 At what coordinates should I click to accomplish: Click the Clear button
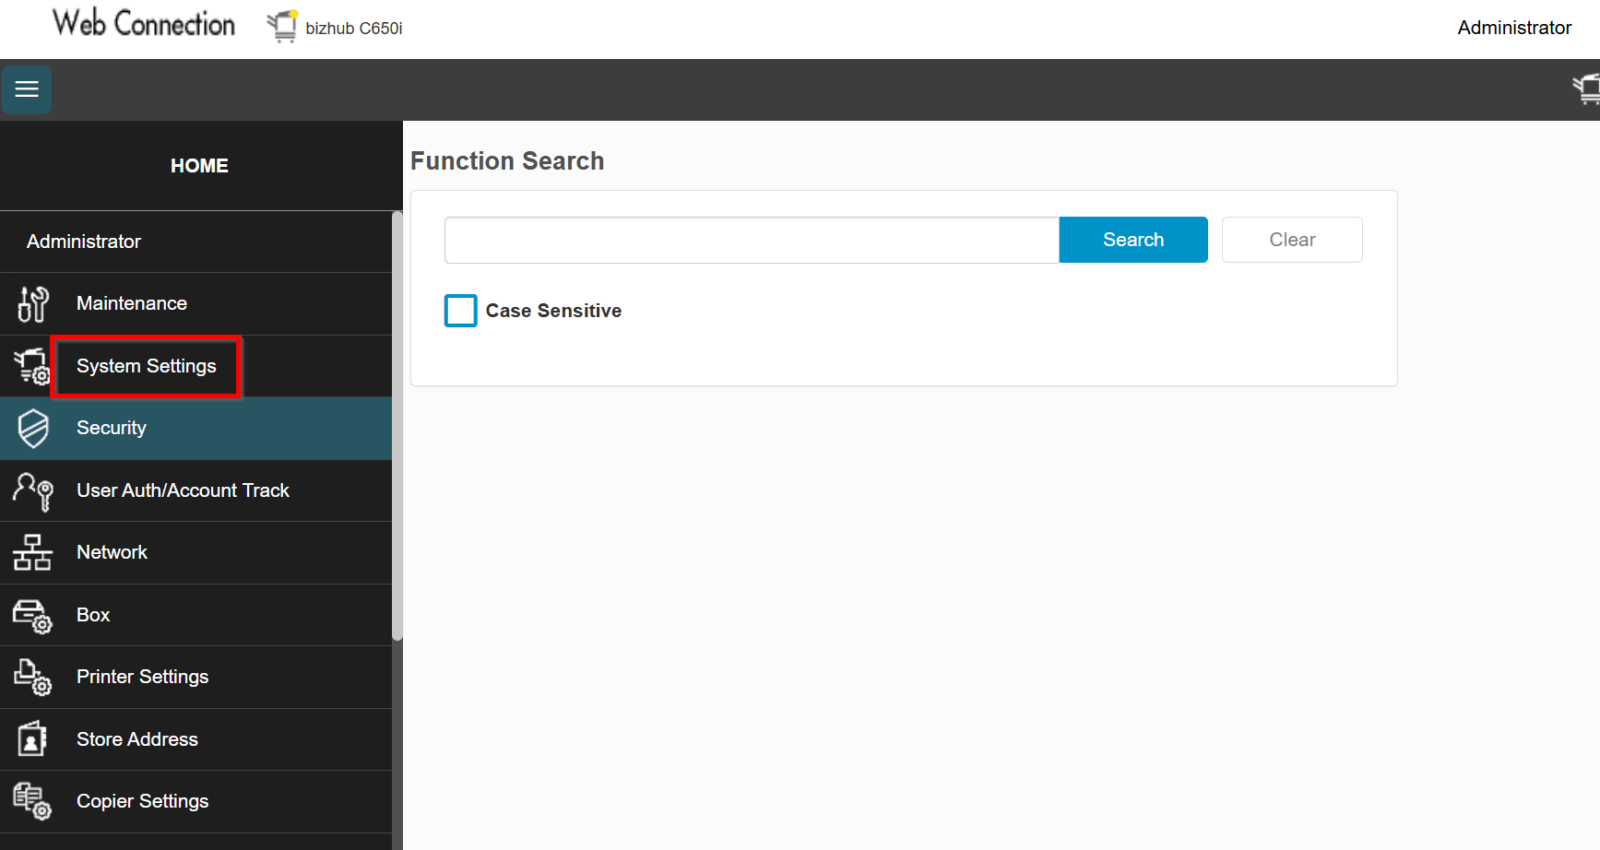point(1292,240)
